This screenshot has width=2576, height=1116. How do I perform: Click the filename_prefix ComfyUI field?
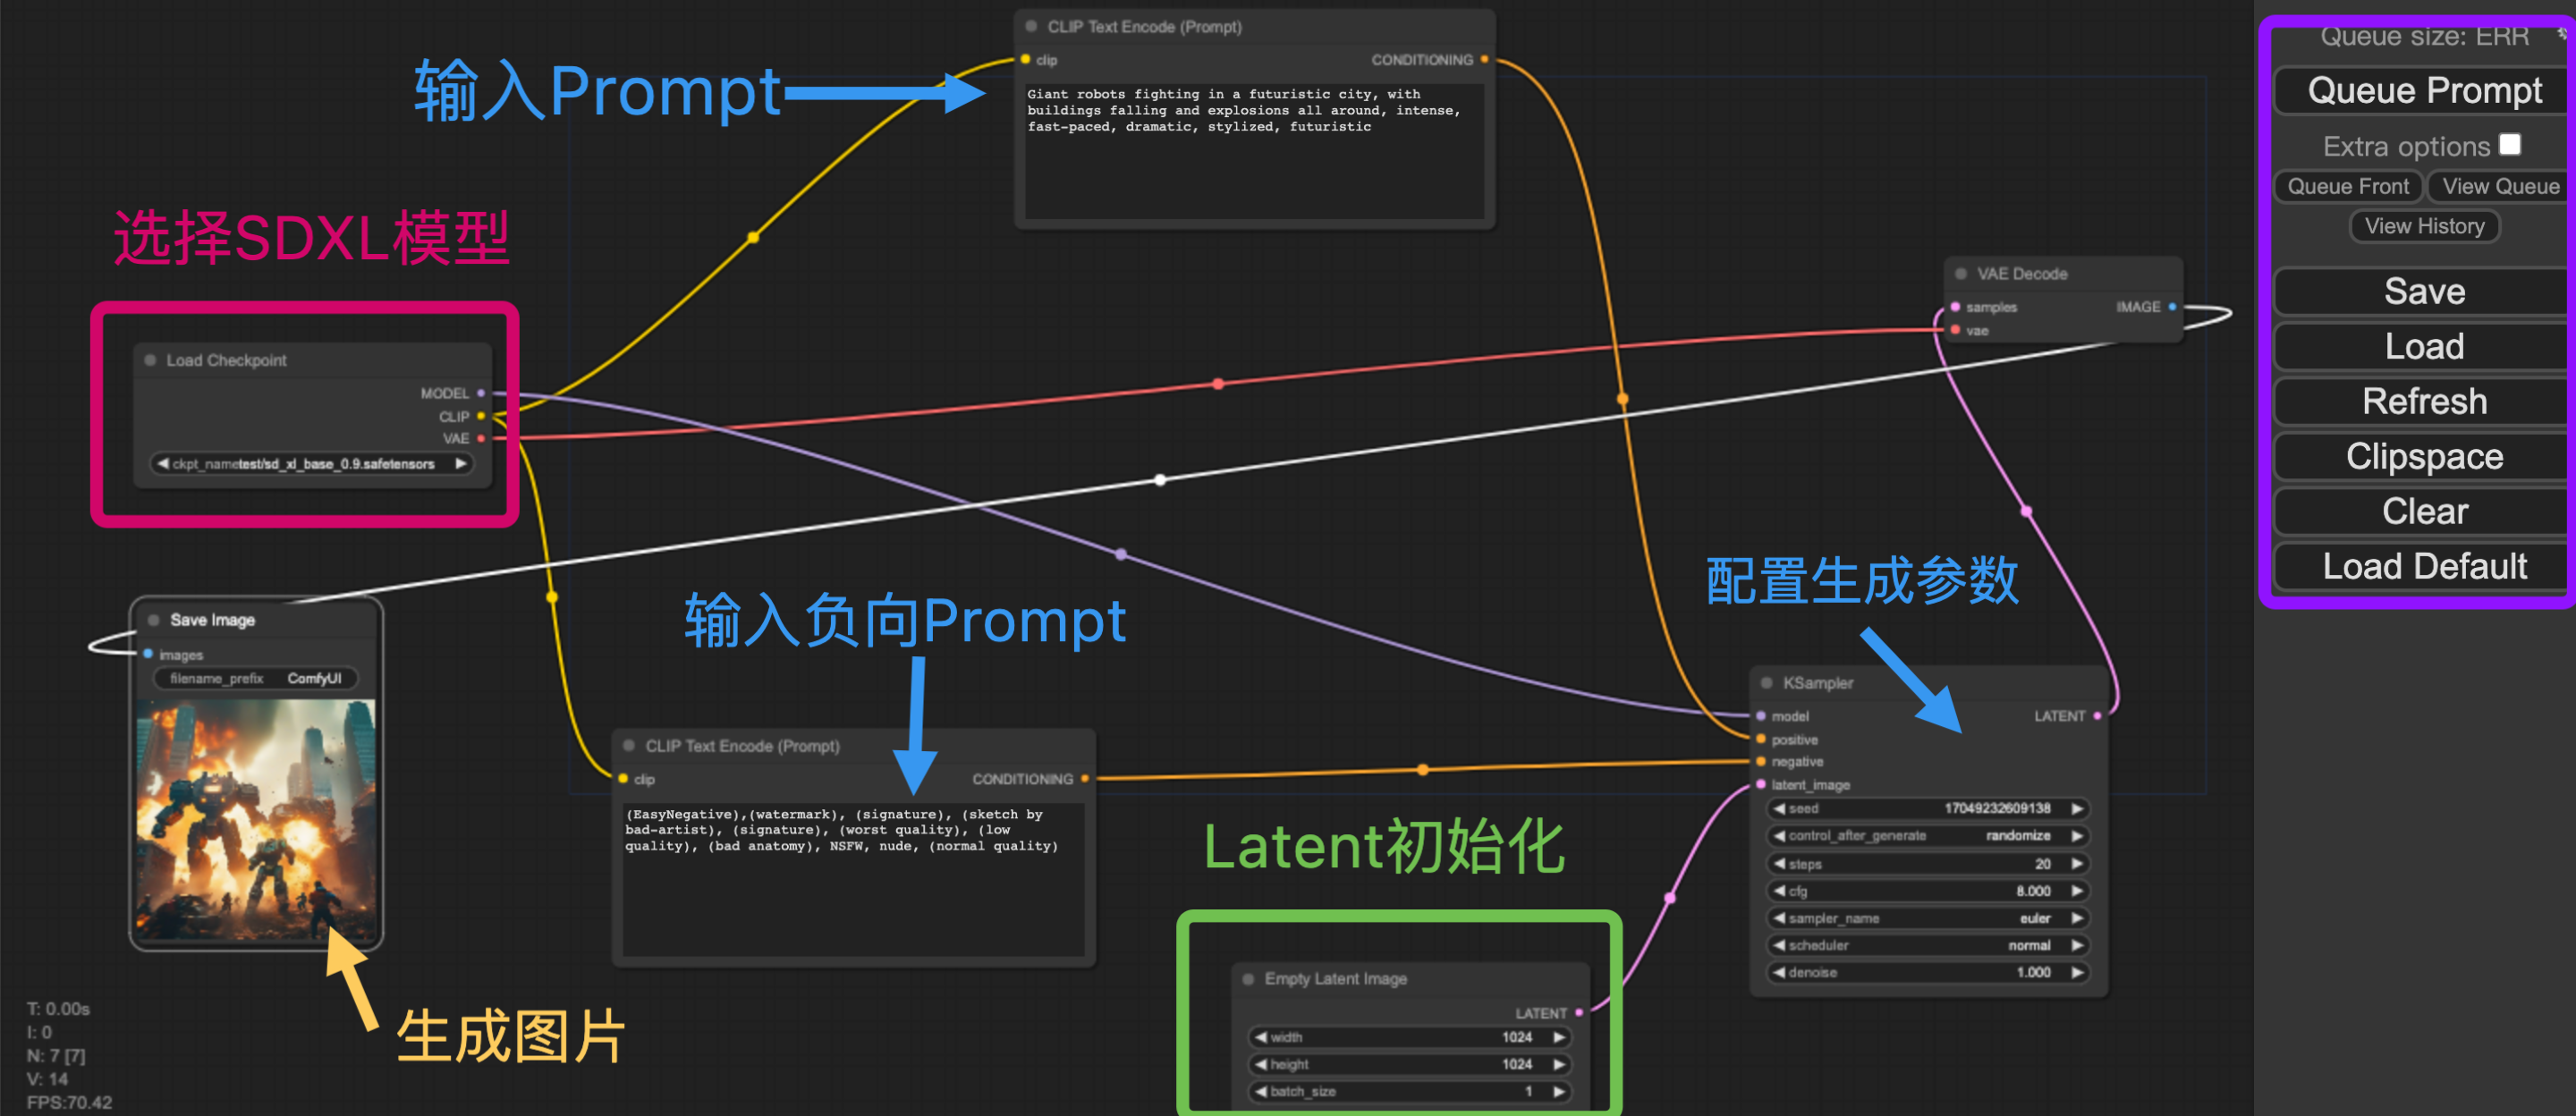(255, 678)
